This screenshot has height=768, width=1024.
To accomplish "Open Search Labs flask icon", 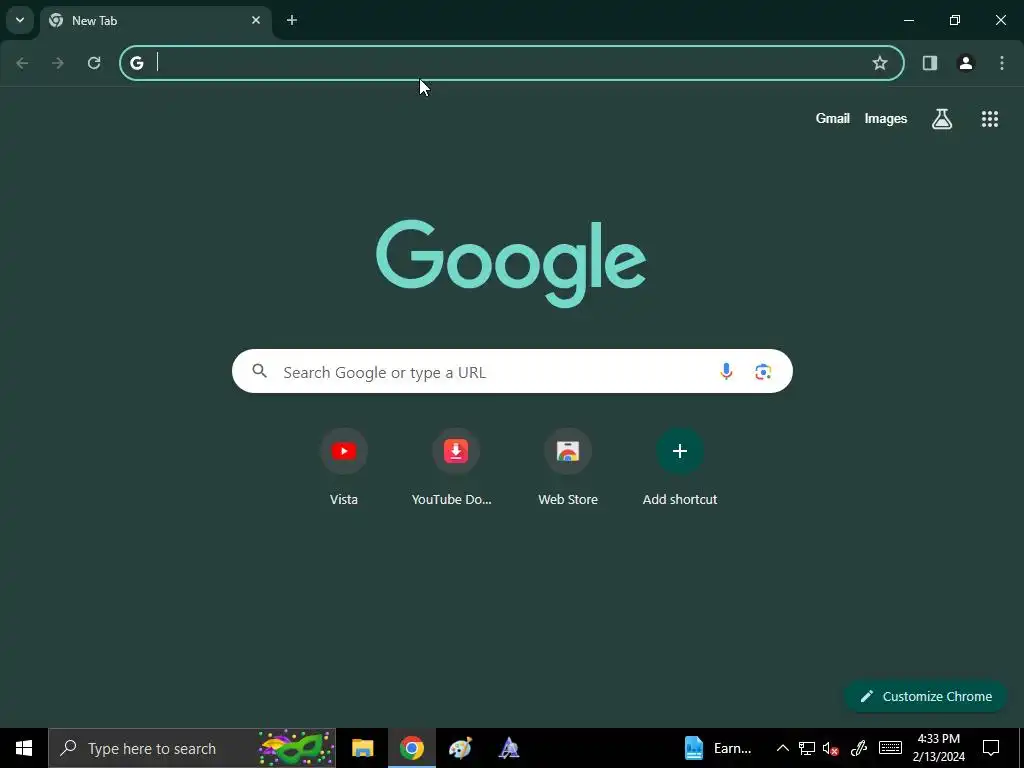I will click(942, 119).
